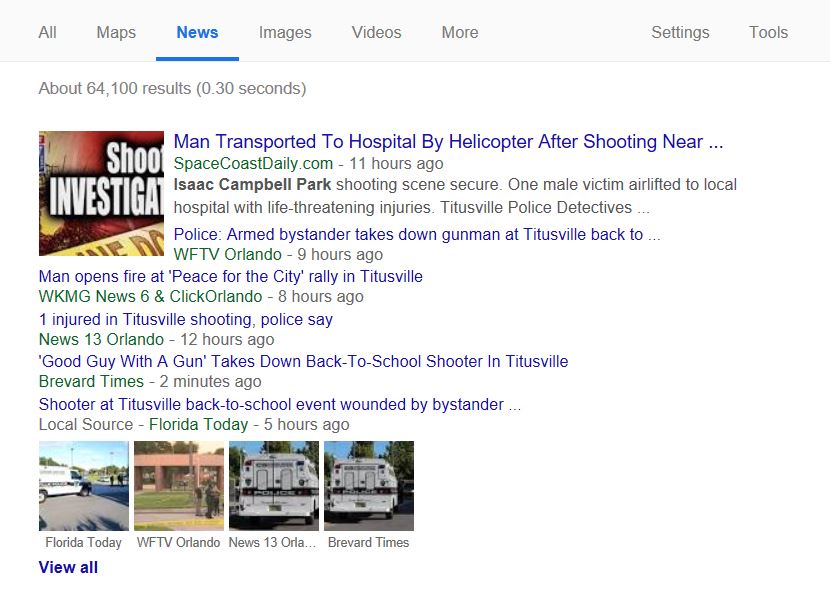Click the 'WFTV Orlando' thumbnail caption

coord(178,543)
